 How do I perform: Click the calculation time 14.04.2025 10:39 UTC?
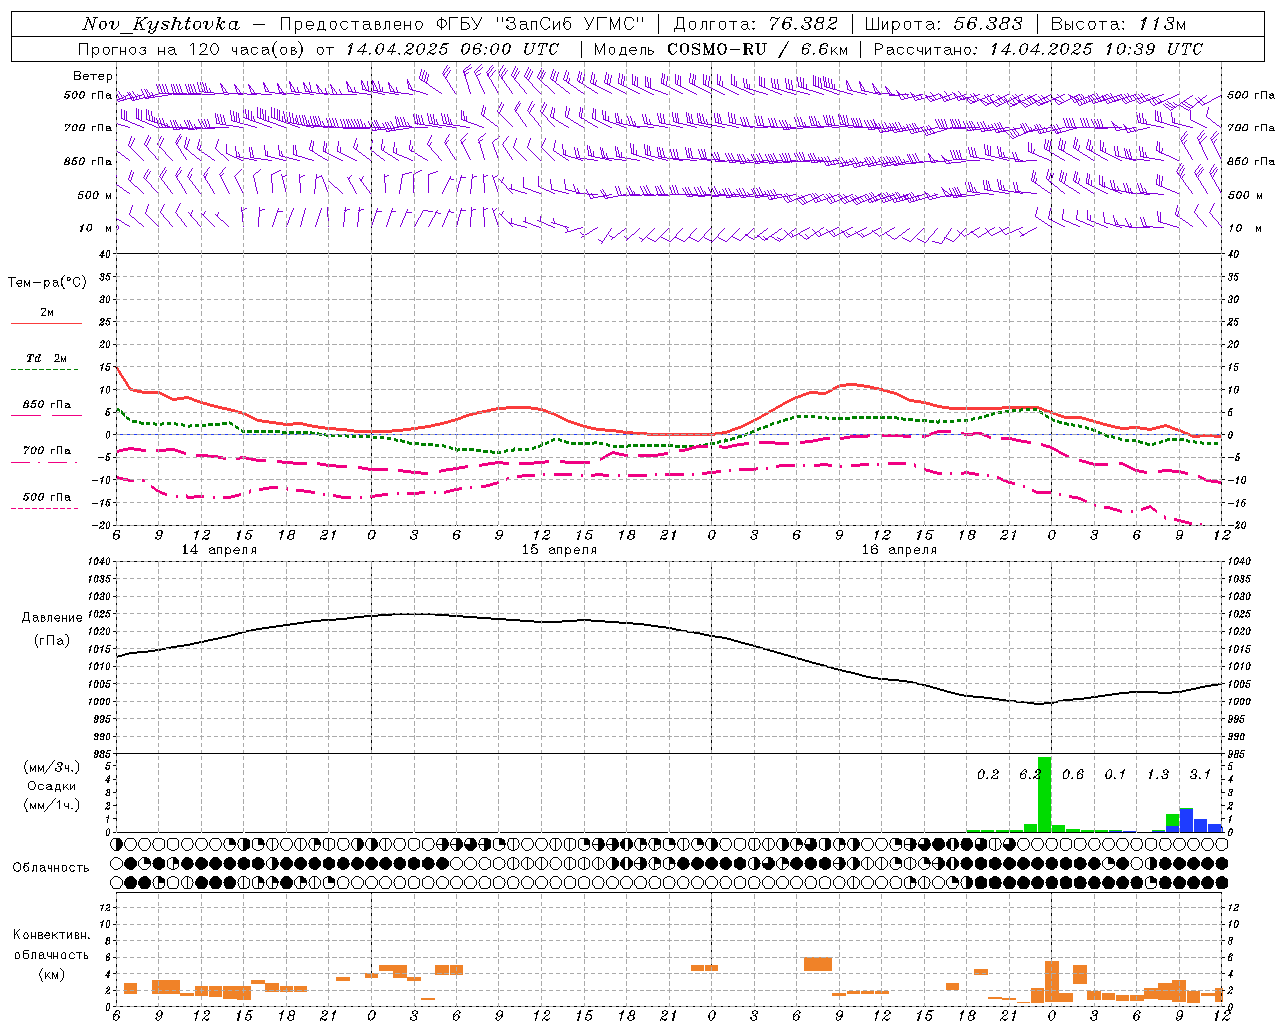pyautogui.click(x=1096, y=49)
